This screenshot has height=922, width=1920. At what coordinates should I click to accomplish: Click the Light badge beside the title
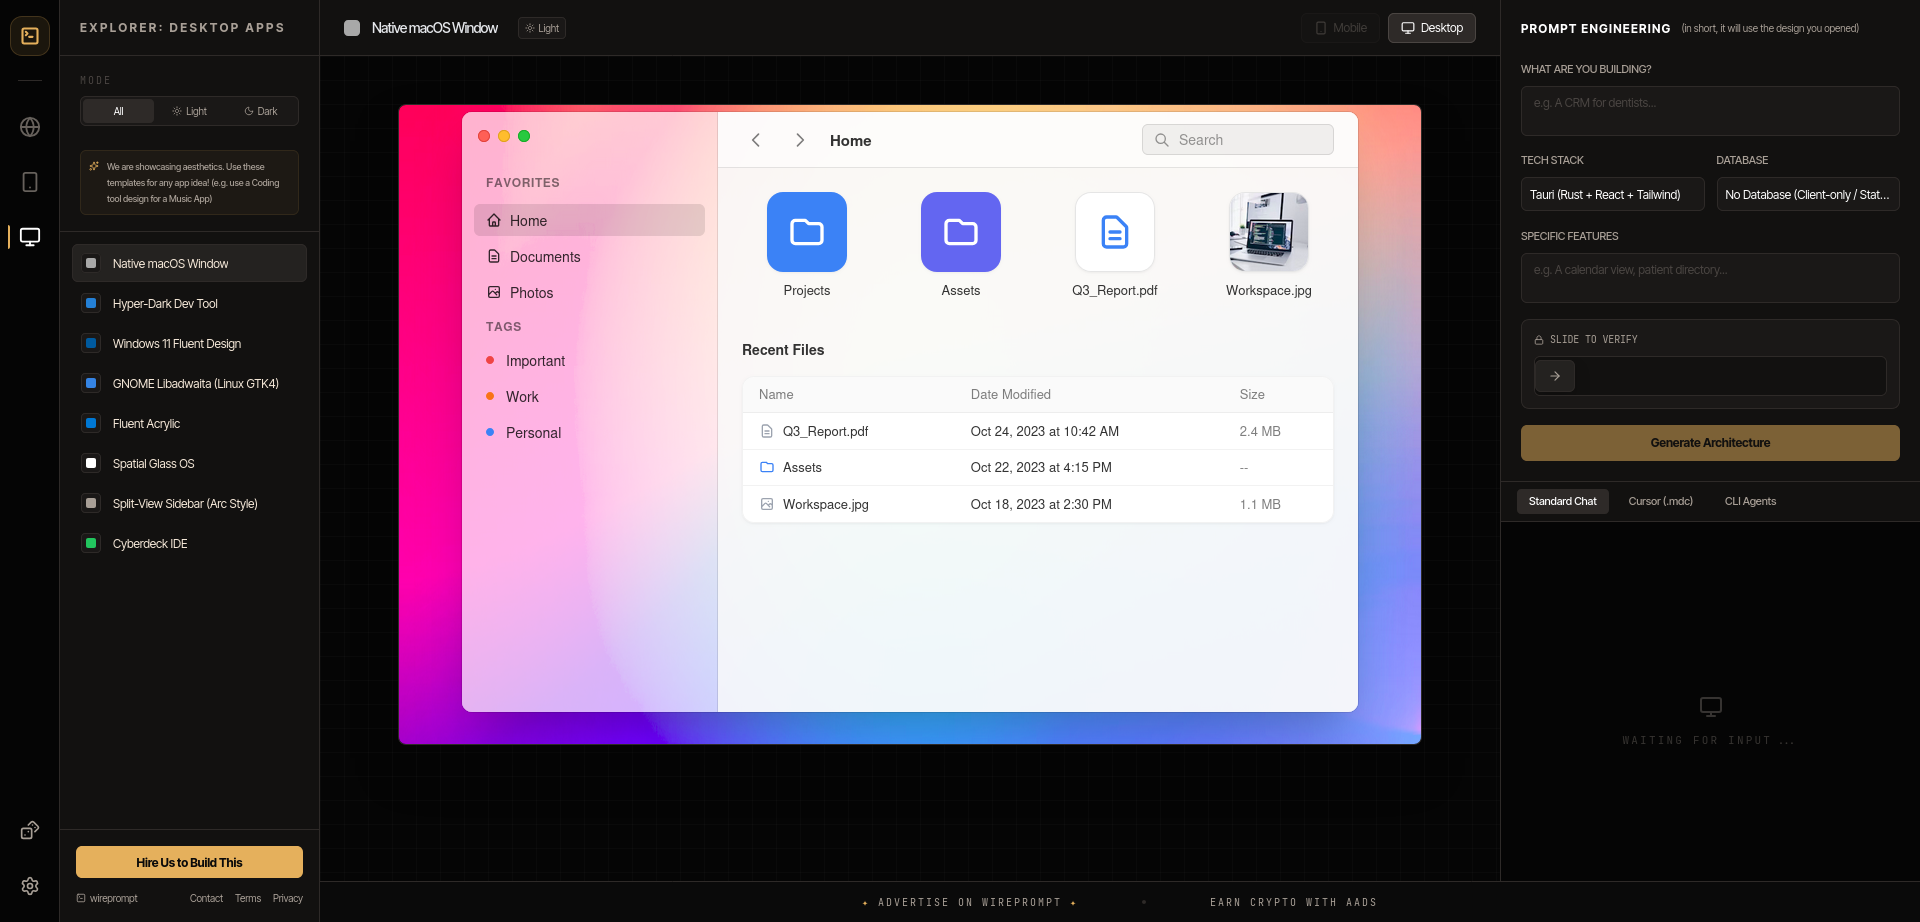(x=542, y=28)
